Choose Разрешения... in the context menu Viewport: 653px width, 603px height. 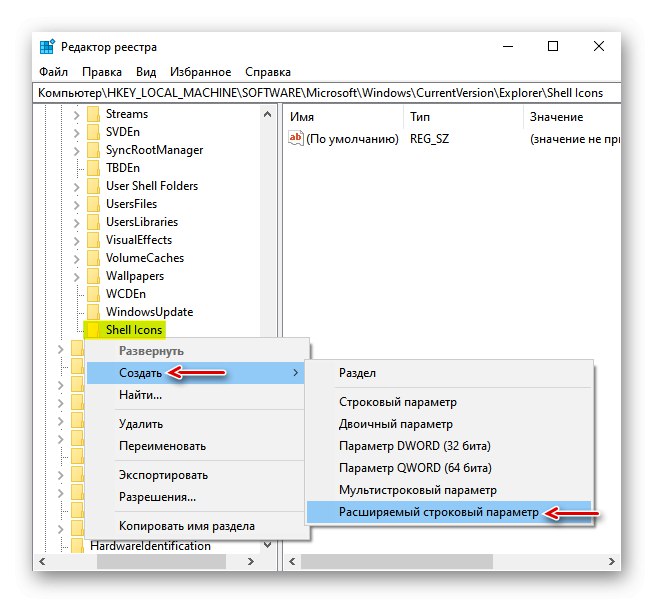coord(195,497)
